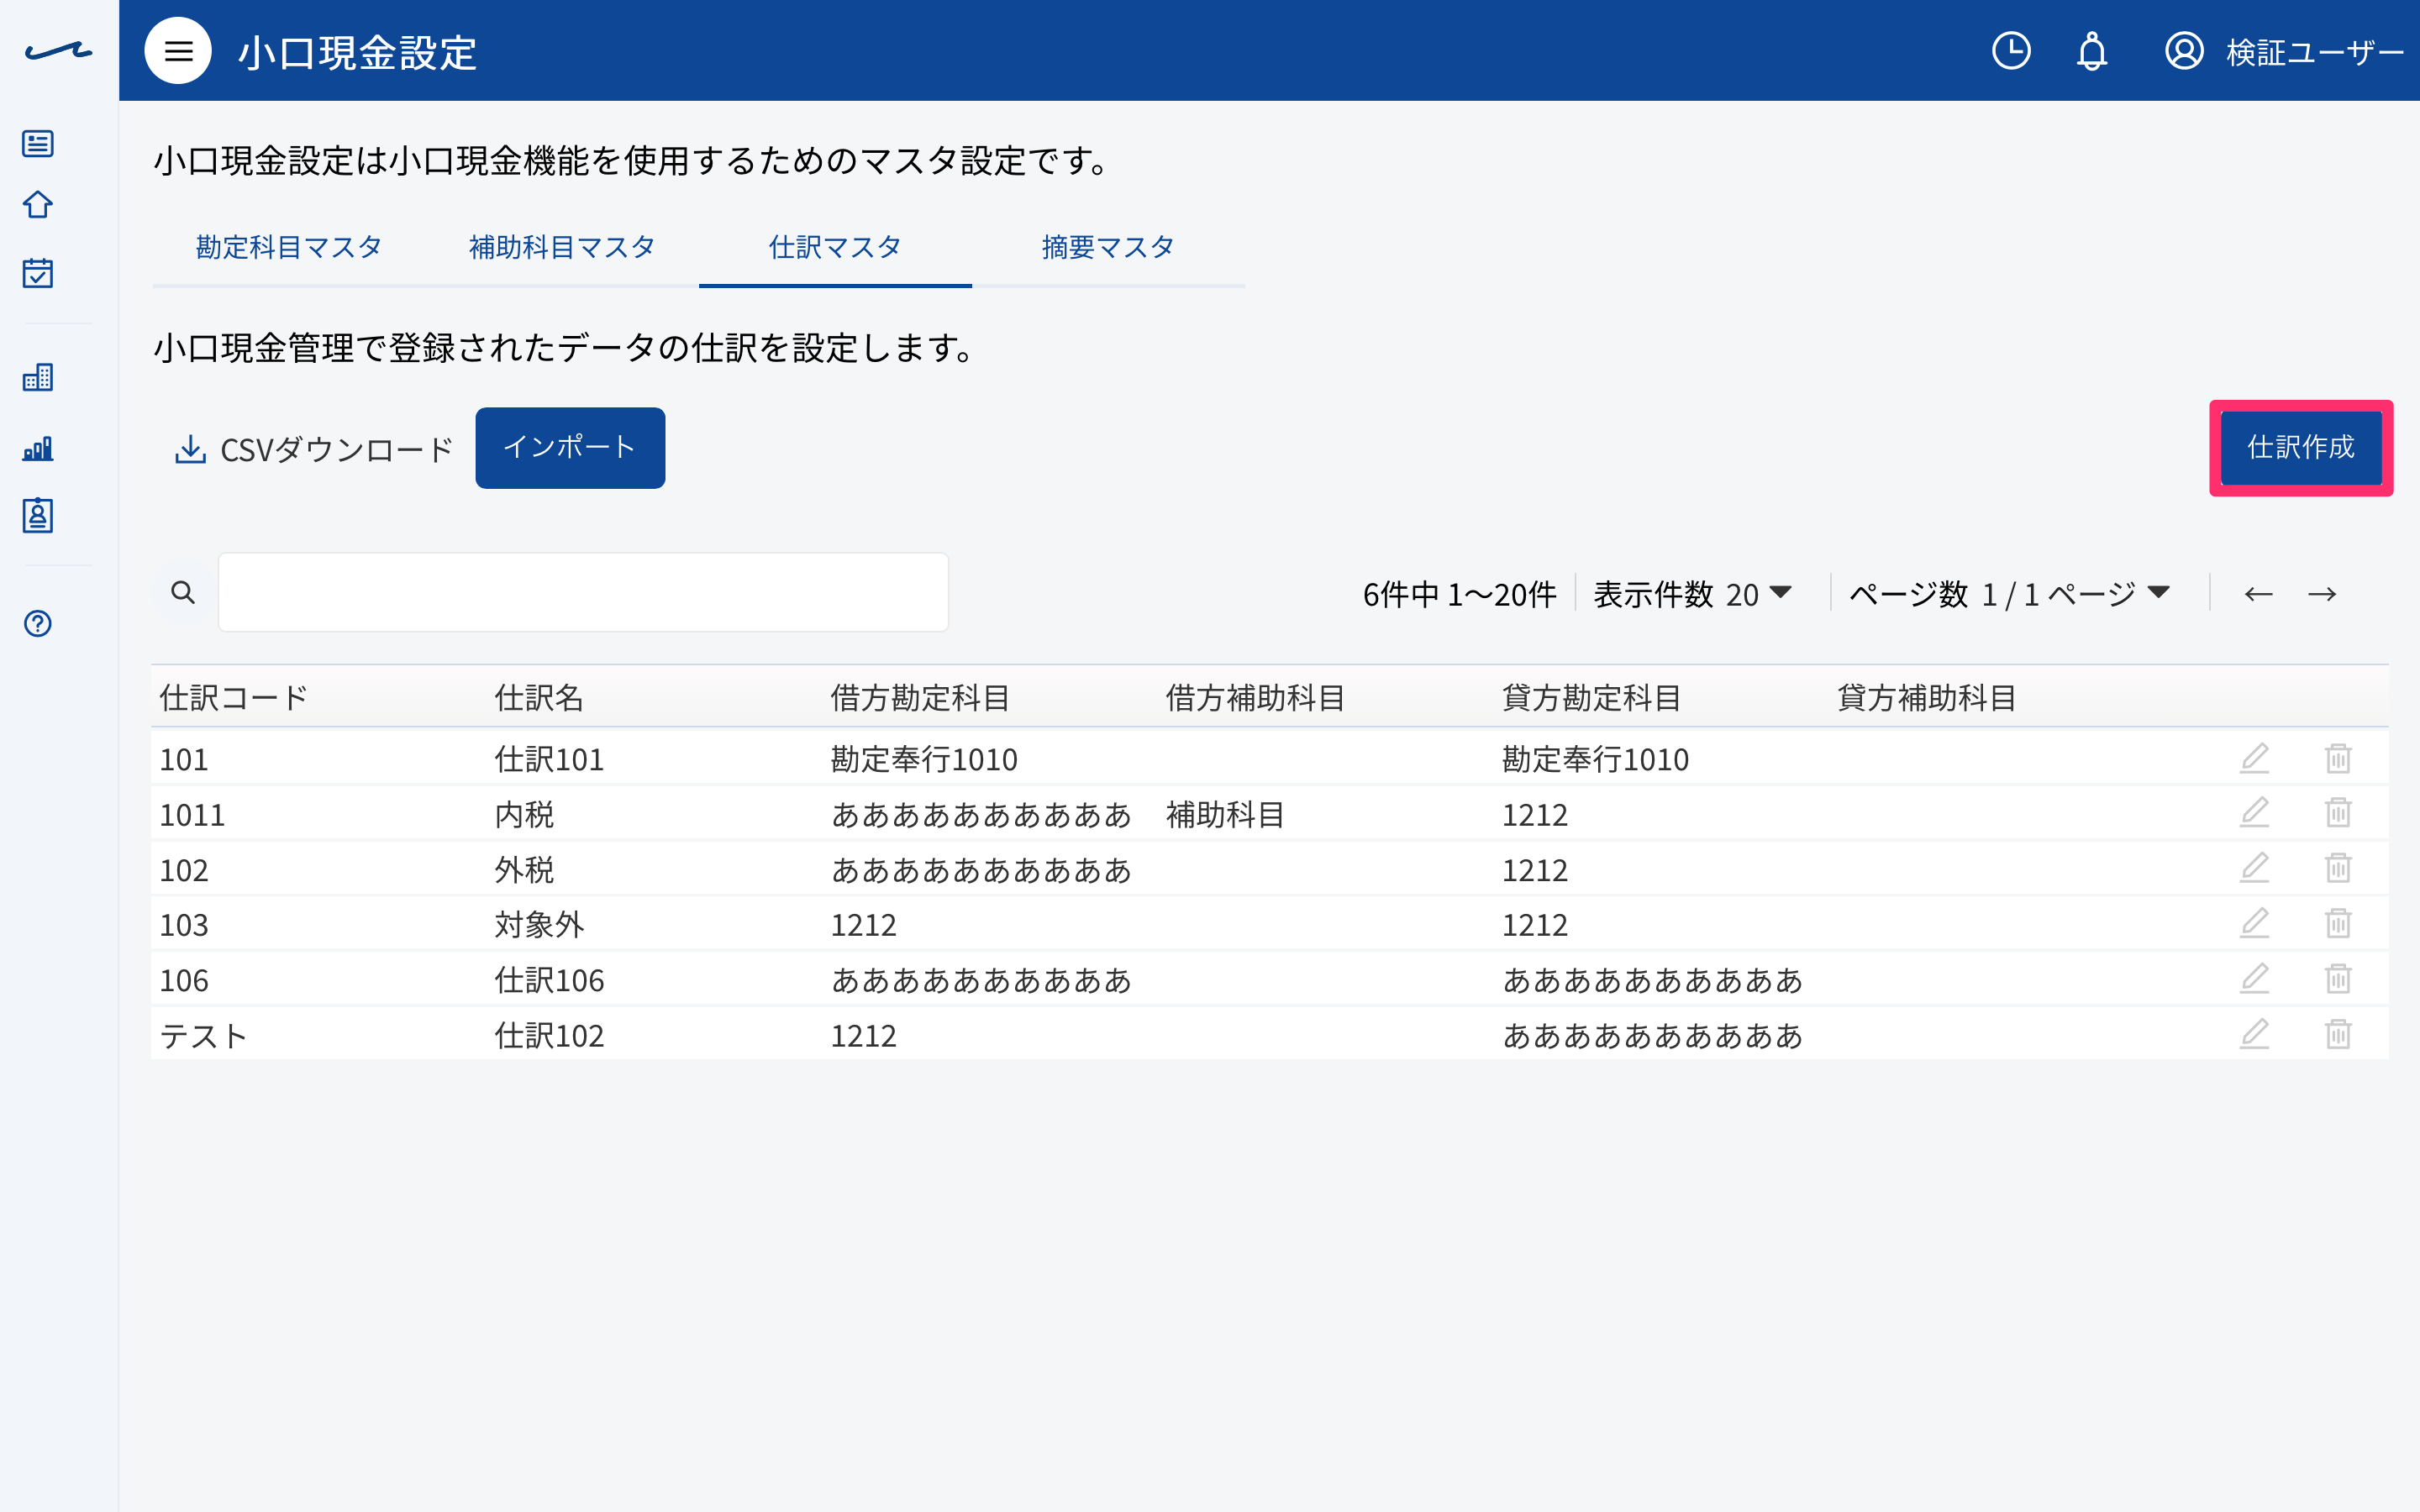The width and height of the screenshot is (2420, 1512).
Task: Open the bar graph sidebar icon
Action: click(38, 448)
